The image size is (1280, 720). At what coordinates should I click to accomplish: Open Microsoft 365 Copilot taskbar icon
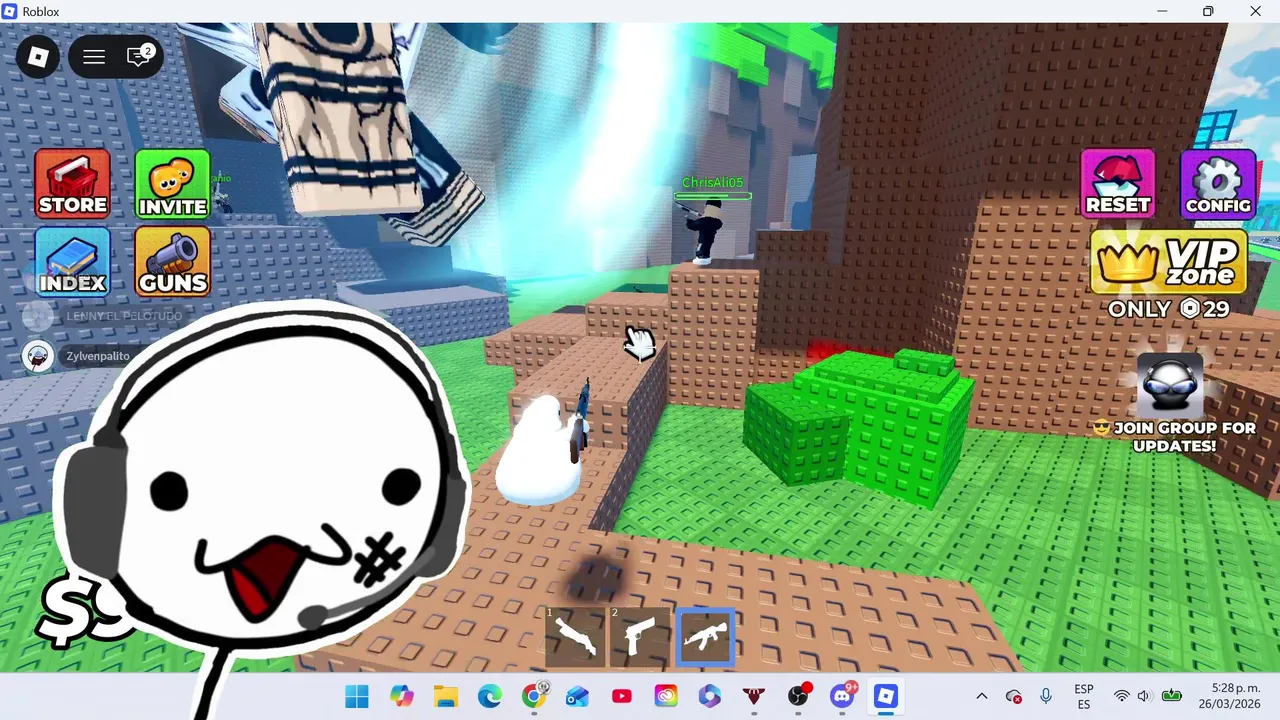(x=710, y=696)
